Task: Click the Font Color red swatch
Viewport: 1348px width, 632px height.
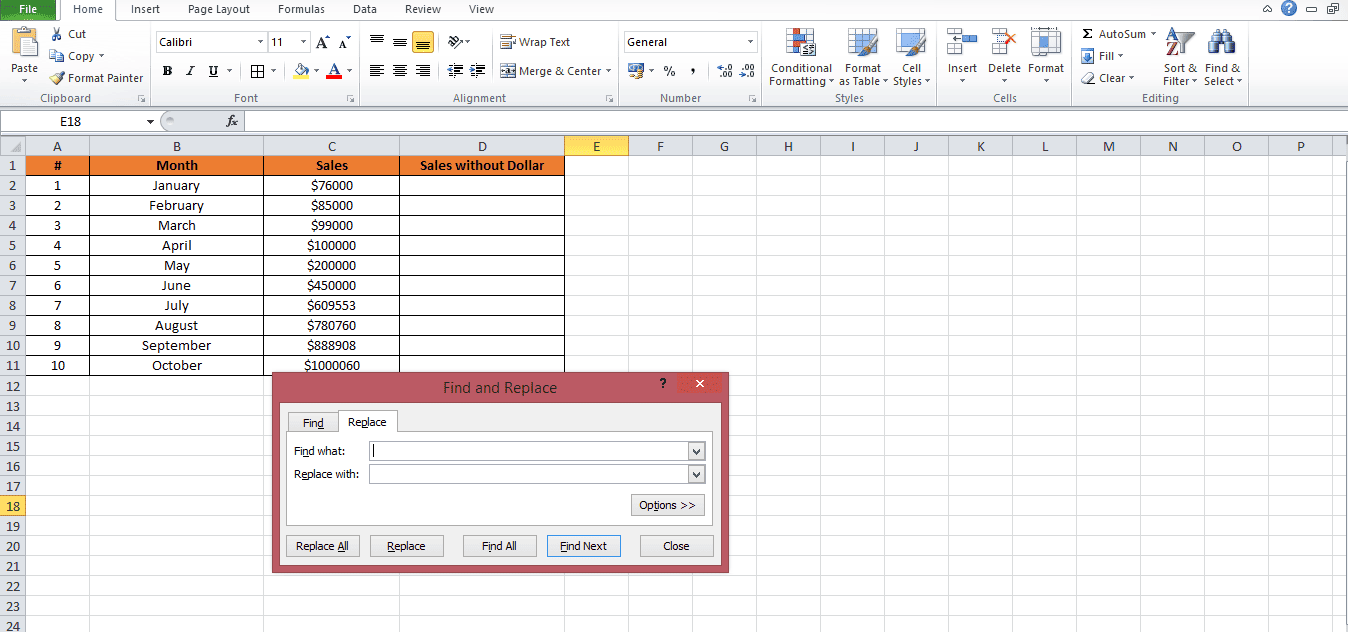Action: point(336,76)
